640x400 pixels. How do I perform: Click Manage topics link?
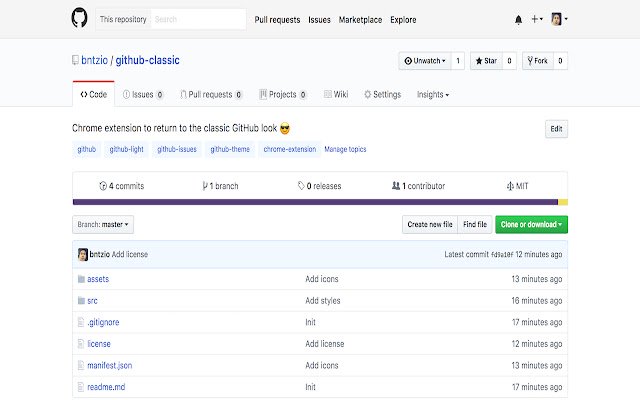pos(345,149)
